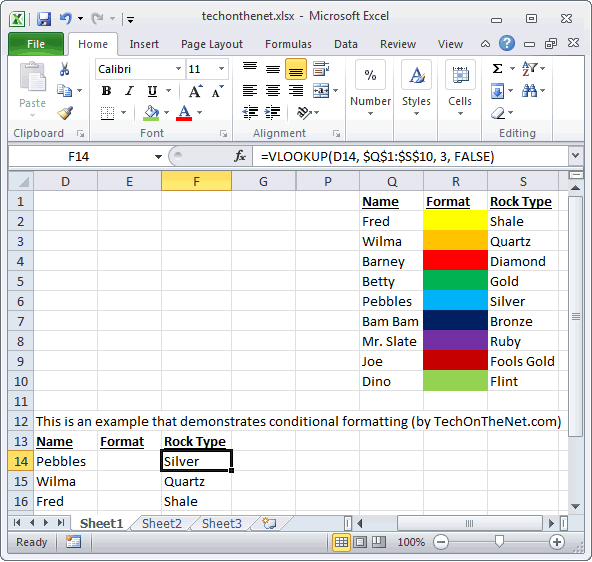Expand the Cells group dropdown
Image resolution: width=592 pixels, height=562 pixels.
click(460, 114)
